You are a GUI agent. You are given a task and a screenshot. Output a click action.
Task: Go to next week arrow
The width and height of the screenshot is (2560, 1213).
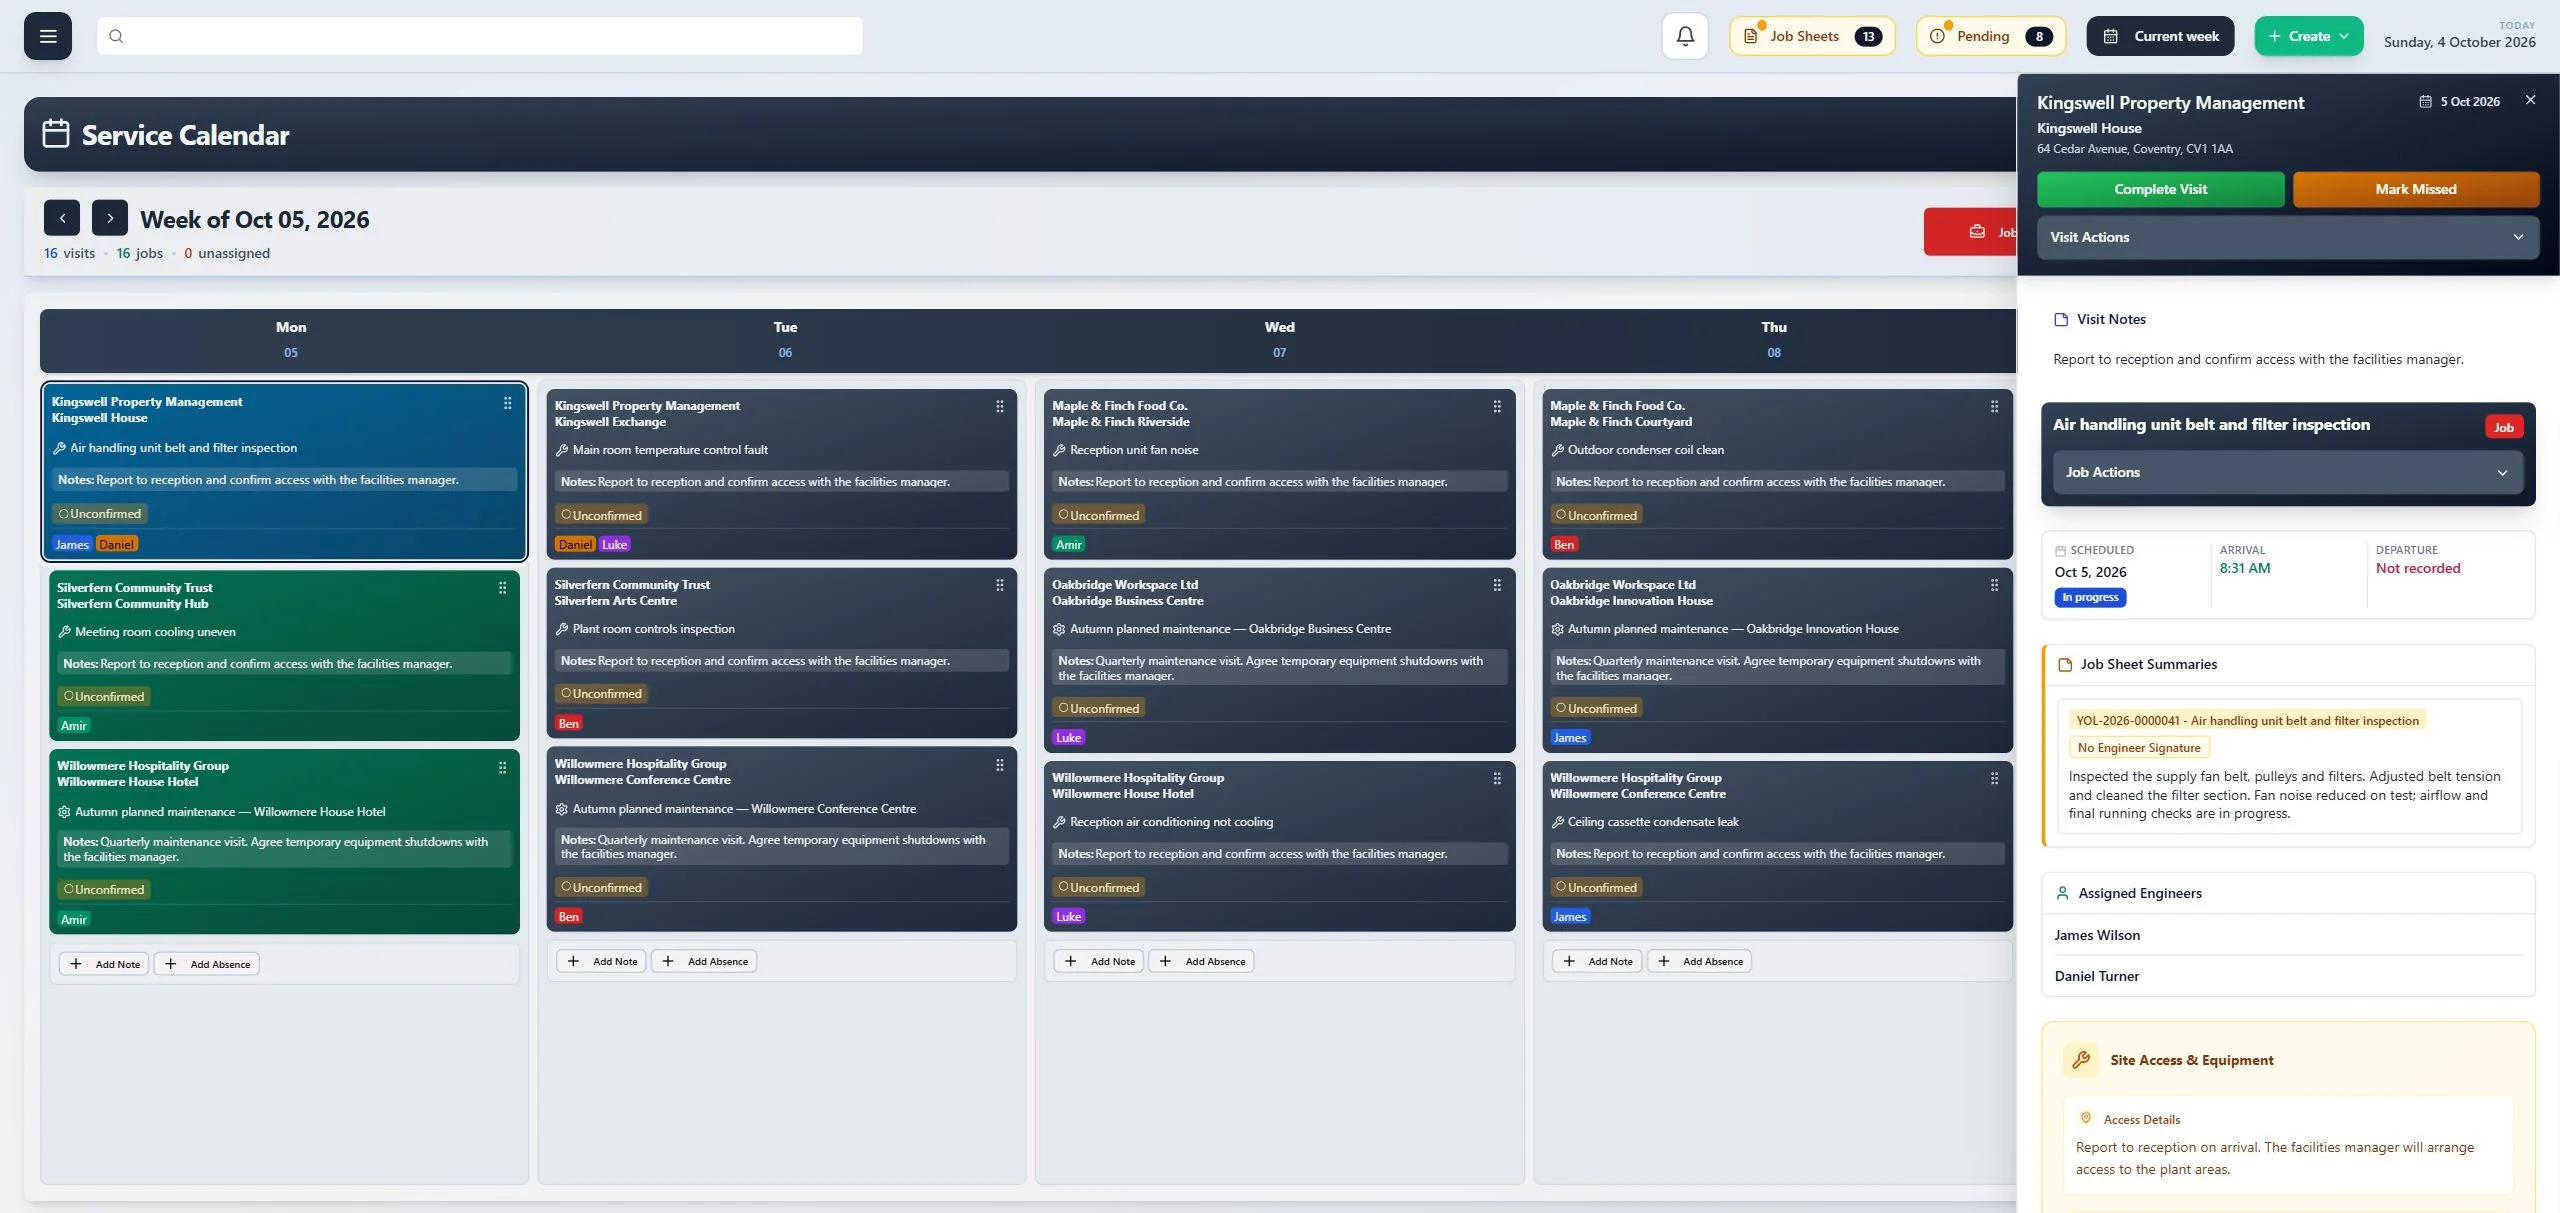click(x=110, y=218)
